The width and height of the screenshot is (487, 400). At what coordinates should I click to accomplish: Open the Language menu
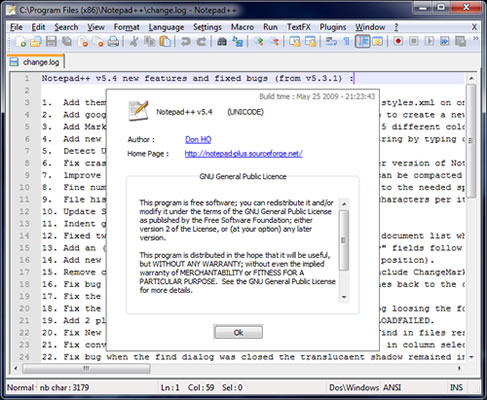(166, 27)
